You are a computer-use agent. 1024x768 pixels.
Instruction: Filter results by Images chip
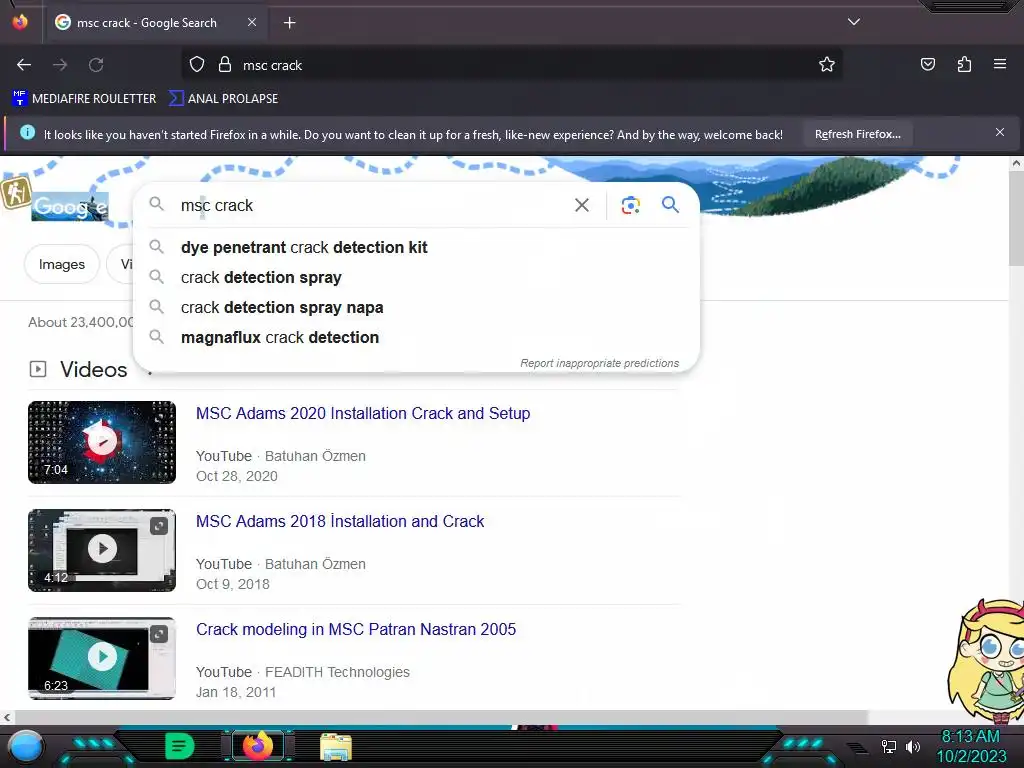[x=62, y=264]
